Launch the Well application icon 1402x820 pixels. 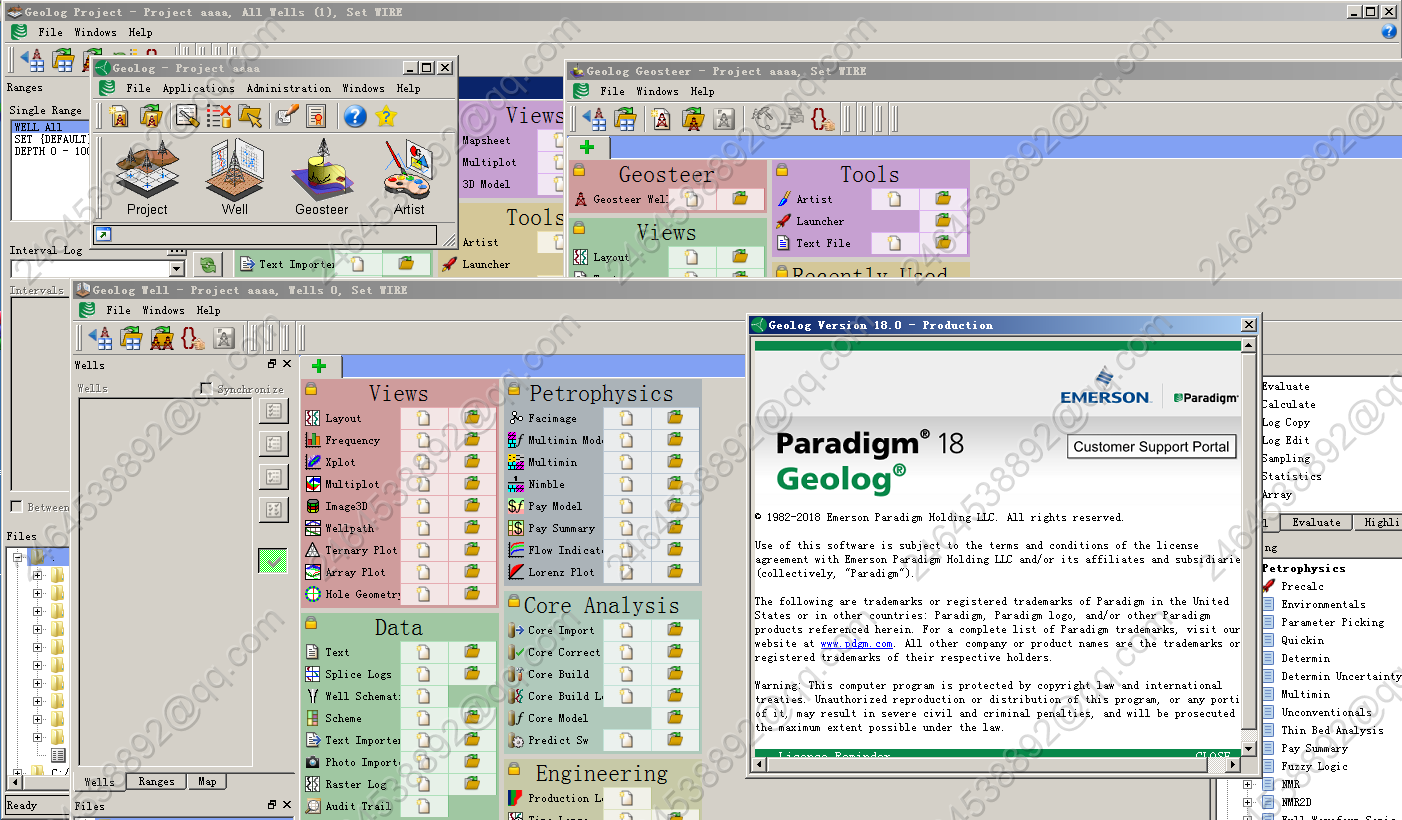point(235,178)
